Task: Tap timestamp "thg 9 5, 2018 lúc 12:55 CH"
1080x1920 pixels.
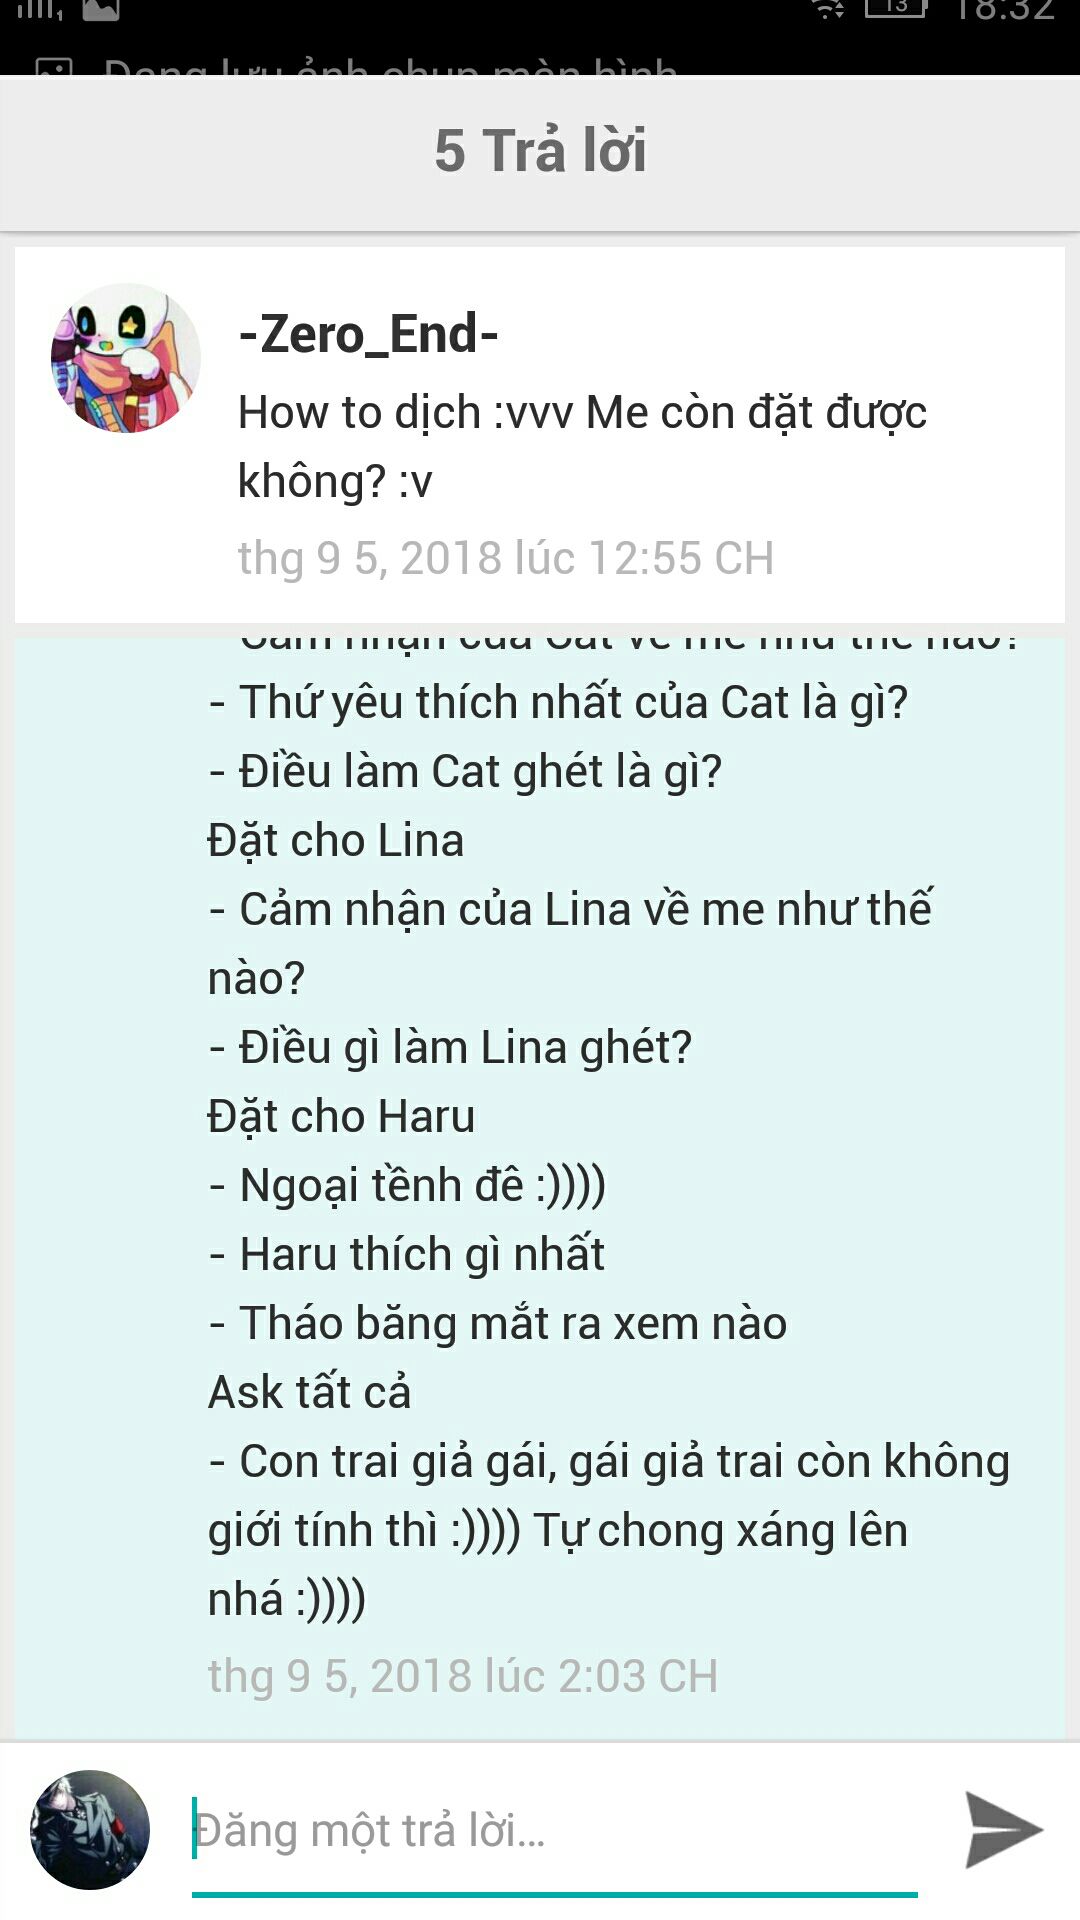Action: click(506, 558)
